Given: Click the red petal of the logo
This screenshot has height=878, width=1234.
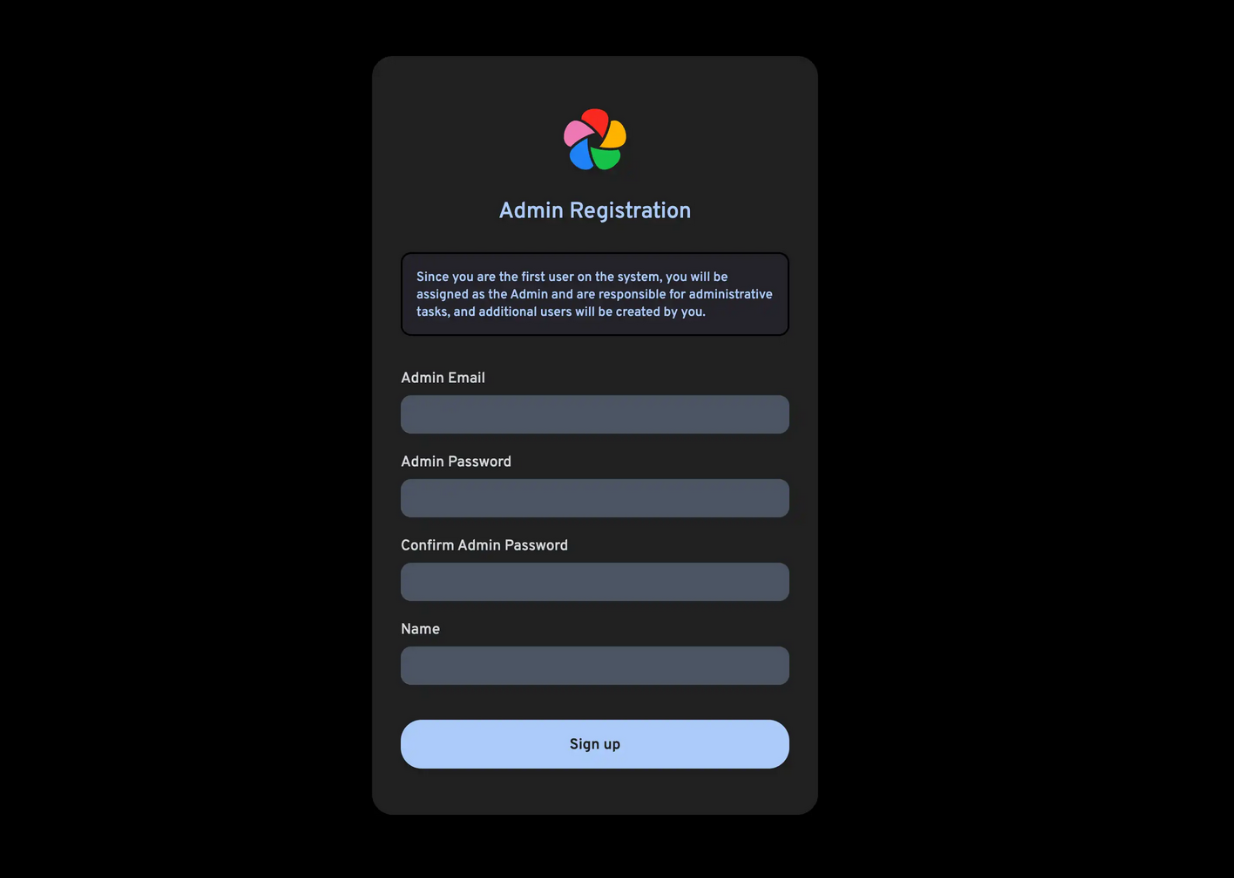Looking at the screenshot, I should pos(596,120).
